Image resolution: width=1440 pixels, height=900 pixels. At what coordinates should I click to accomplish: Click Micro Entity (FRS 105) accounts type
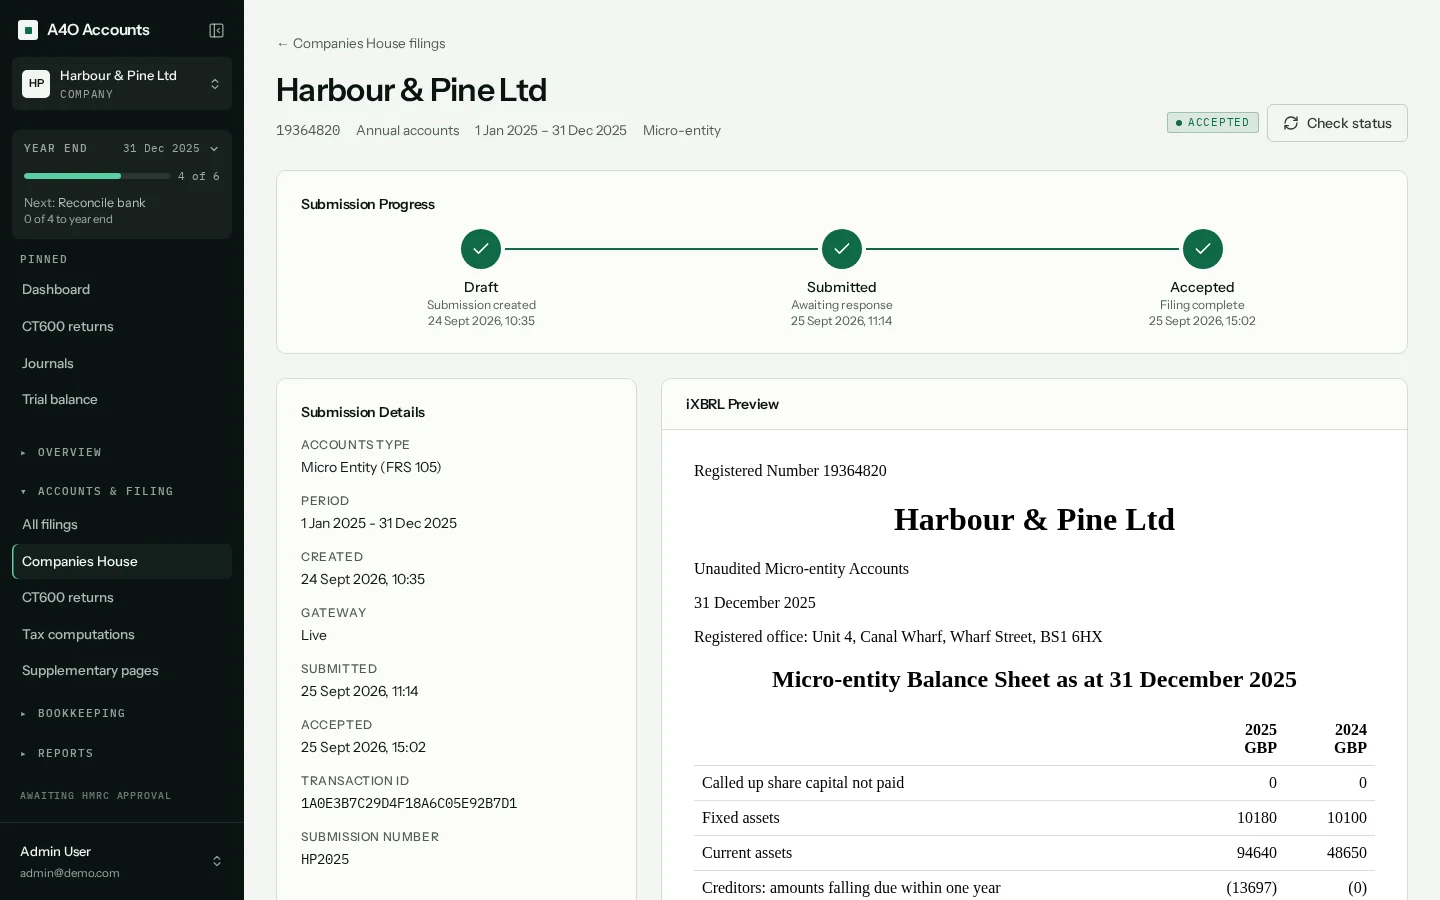point(371,468)
